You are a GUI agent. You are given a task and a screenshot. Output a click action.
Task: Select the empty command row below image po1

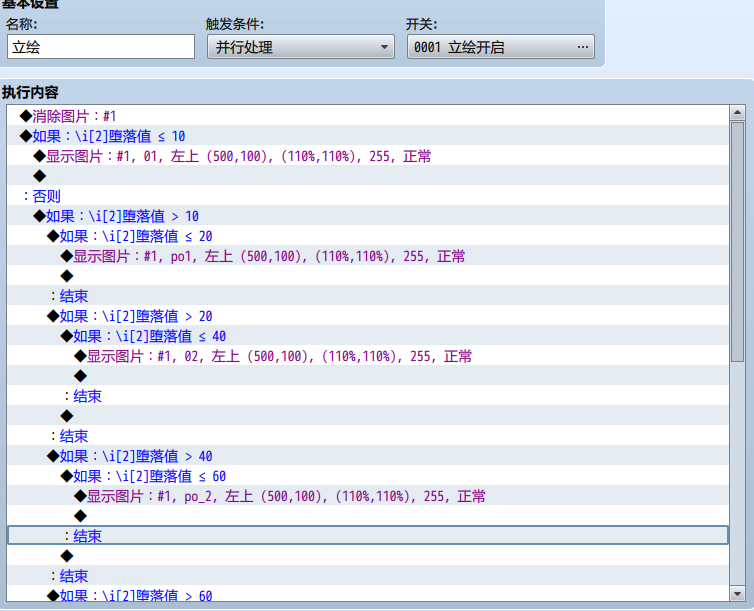pos(368,276)
